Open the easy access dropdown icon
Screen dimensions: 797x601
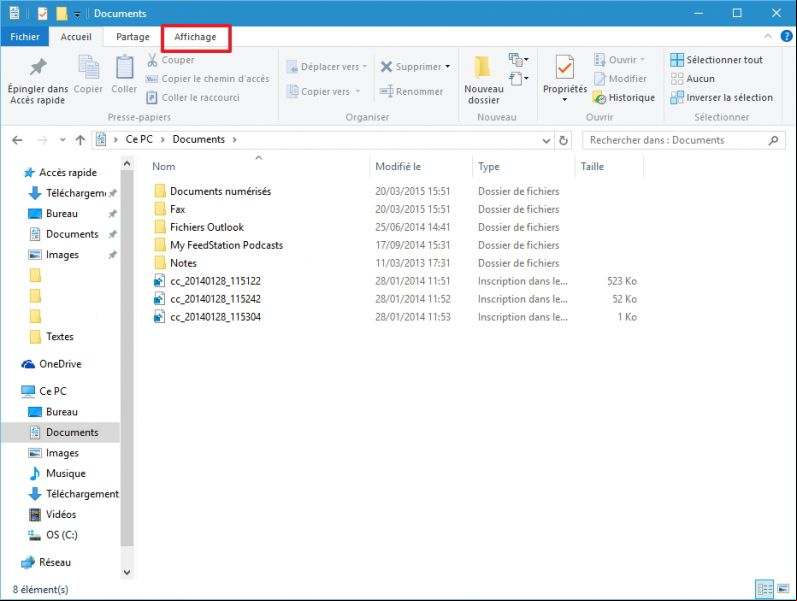click(x=518, y=79)
